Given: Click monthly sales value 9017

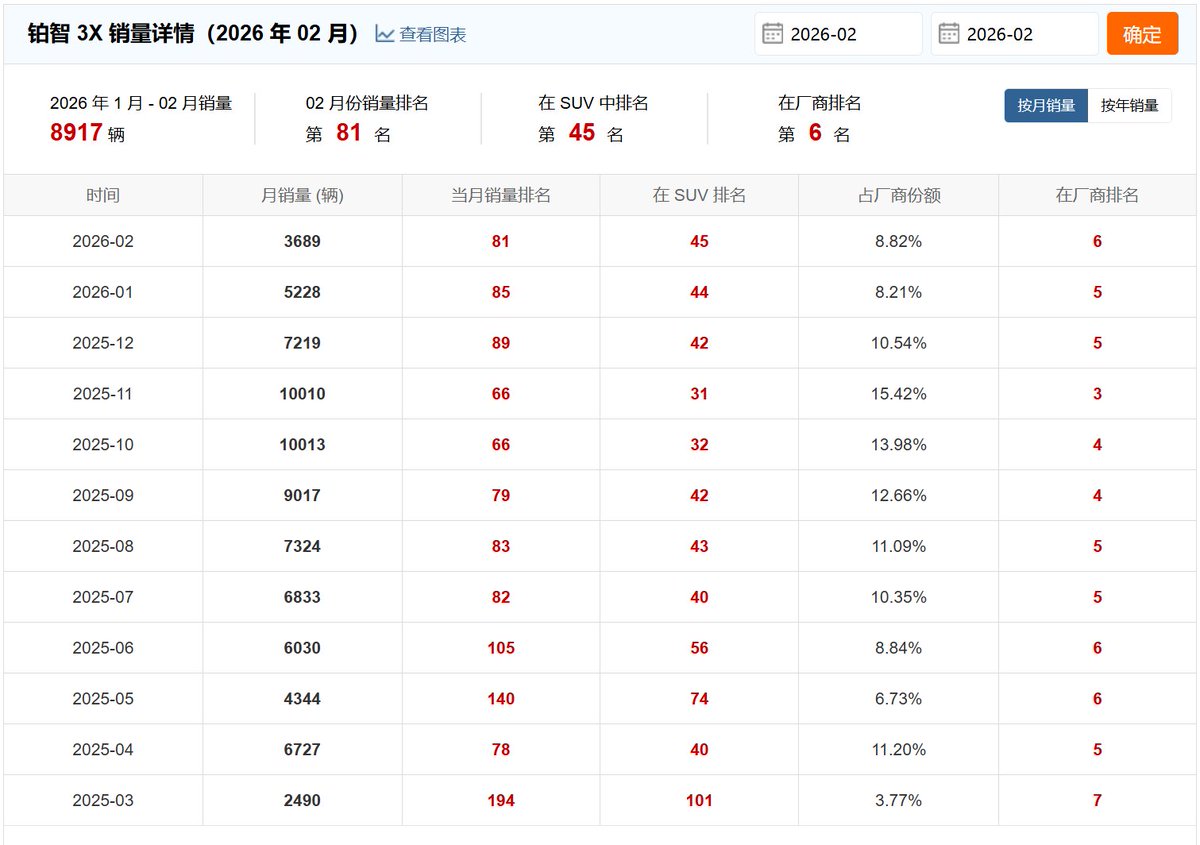Looking at the screenshot, I should tap(302, 496).
